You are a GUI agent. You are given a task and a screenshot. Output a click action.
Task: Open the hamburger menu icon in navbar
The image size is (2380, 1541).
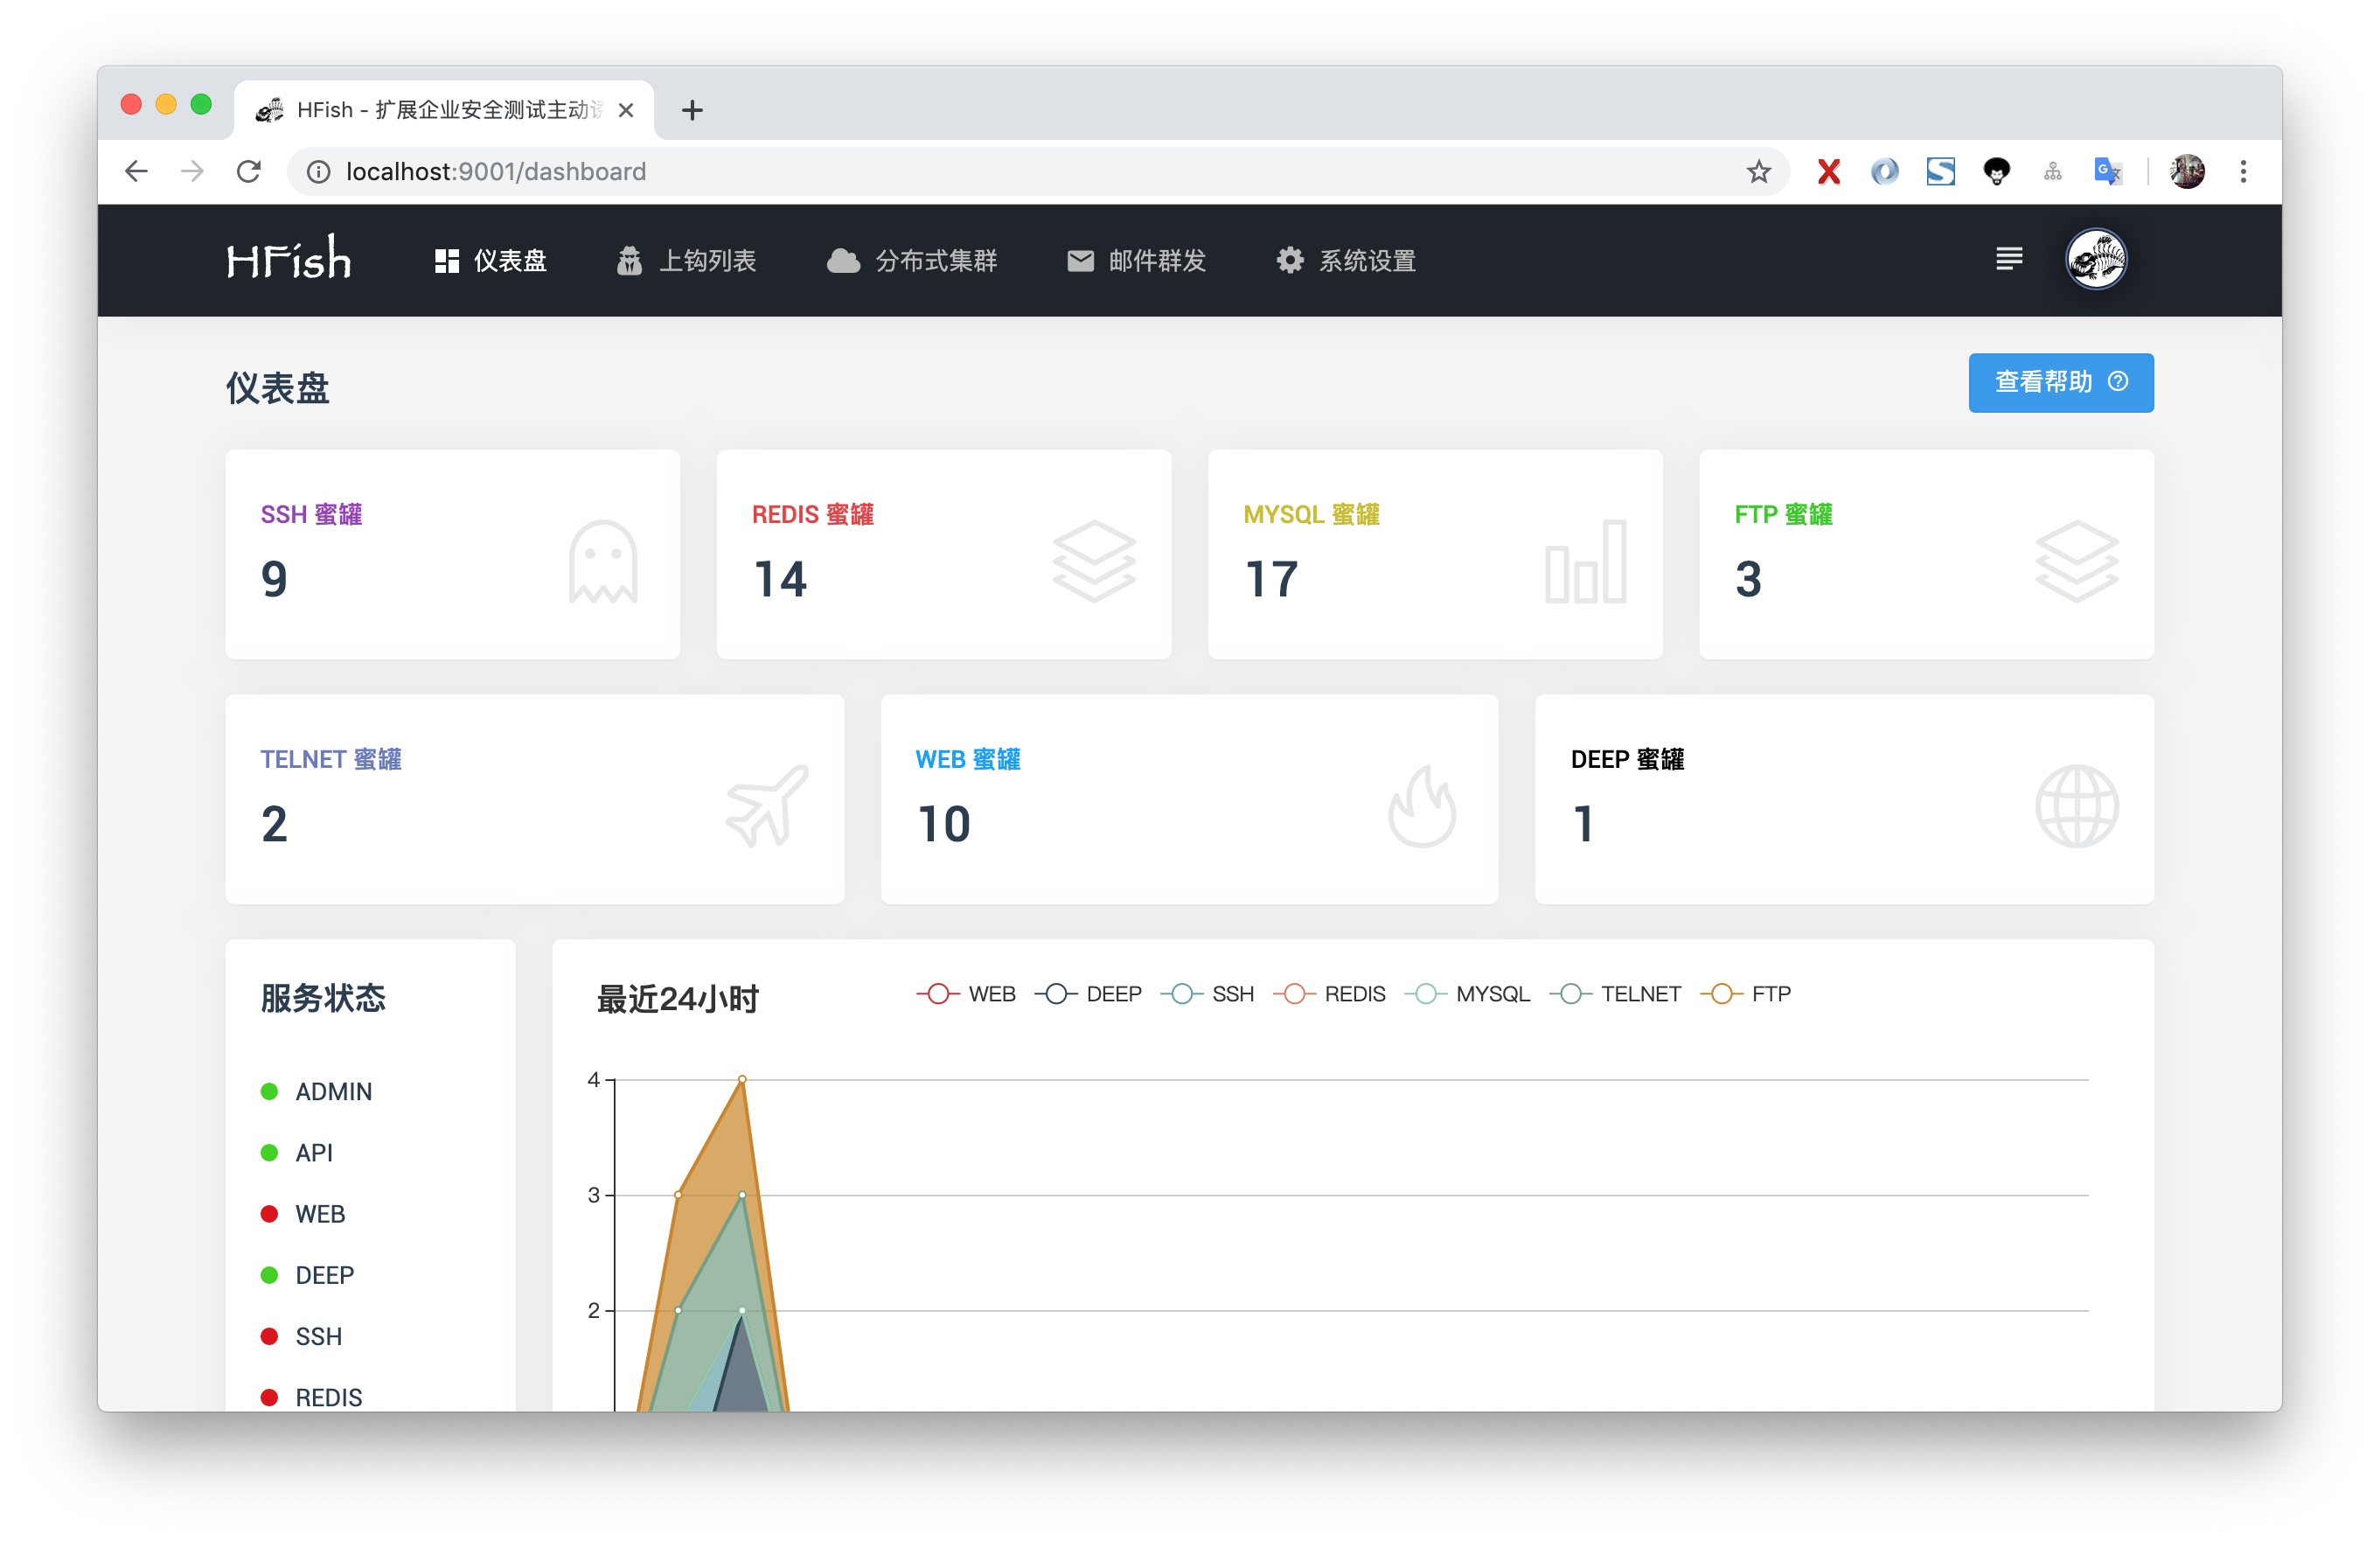point(2008,259)
